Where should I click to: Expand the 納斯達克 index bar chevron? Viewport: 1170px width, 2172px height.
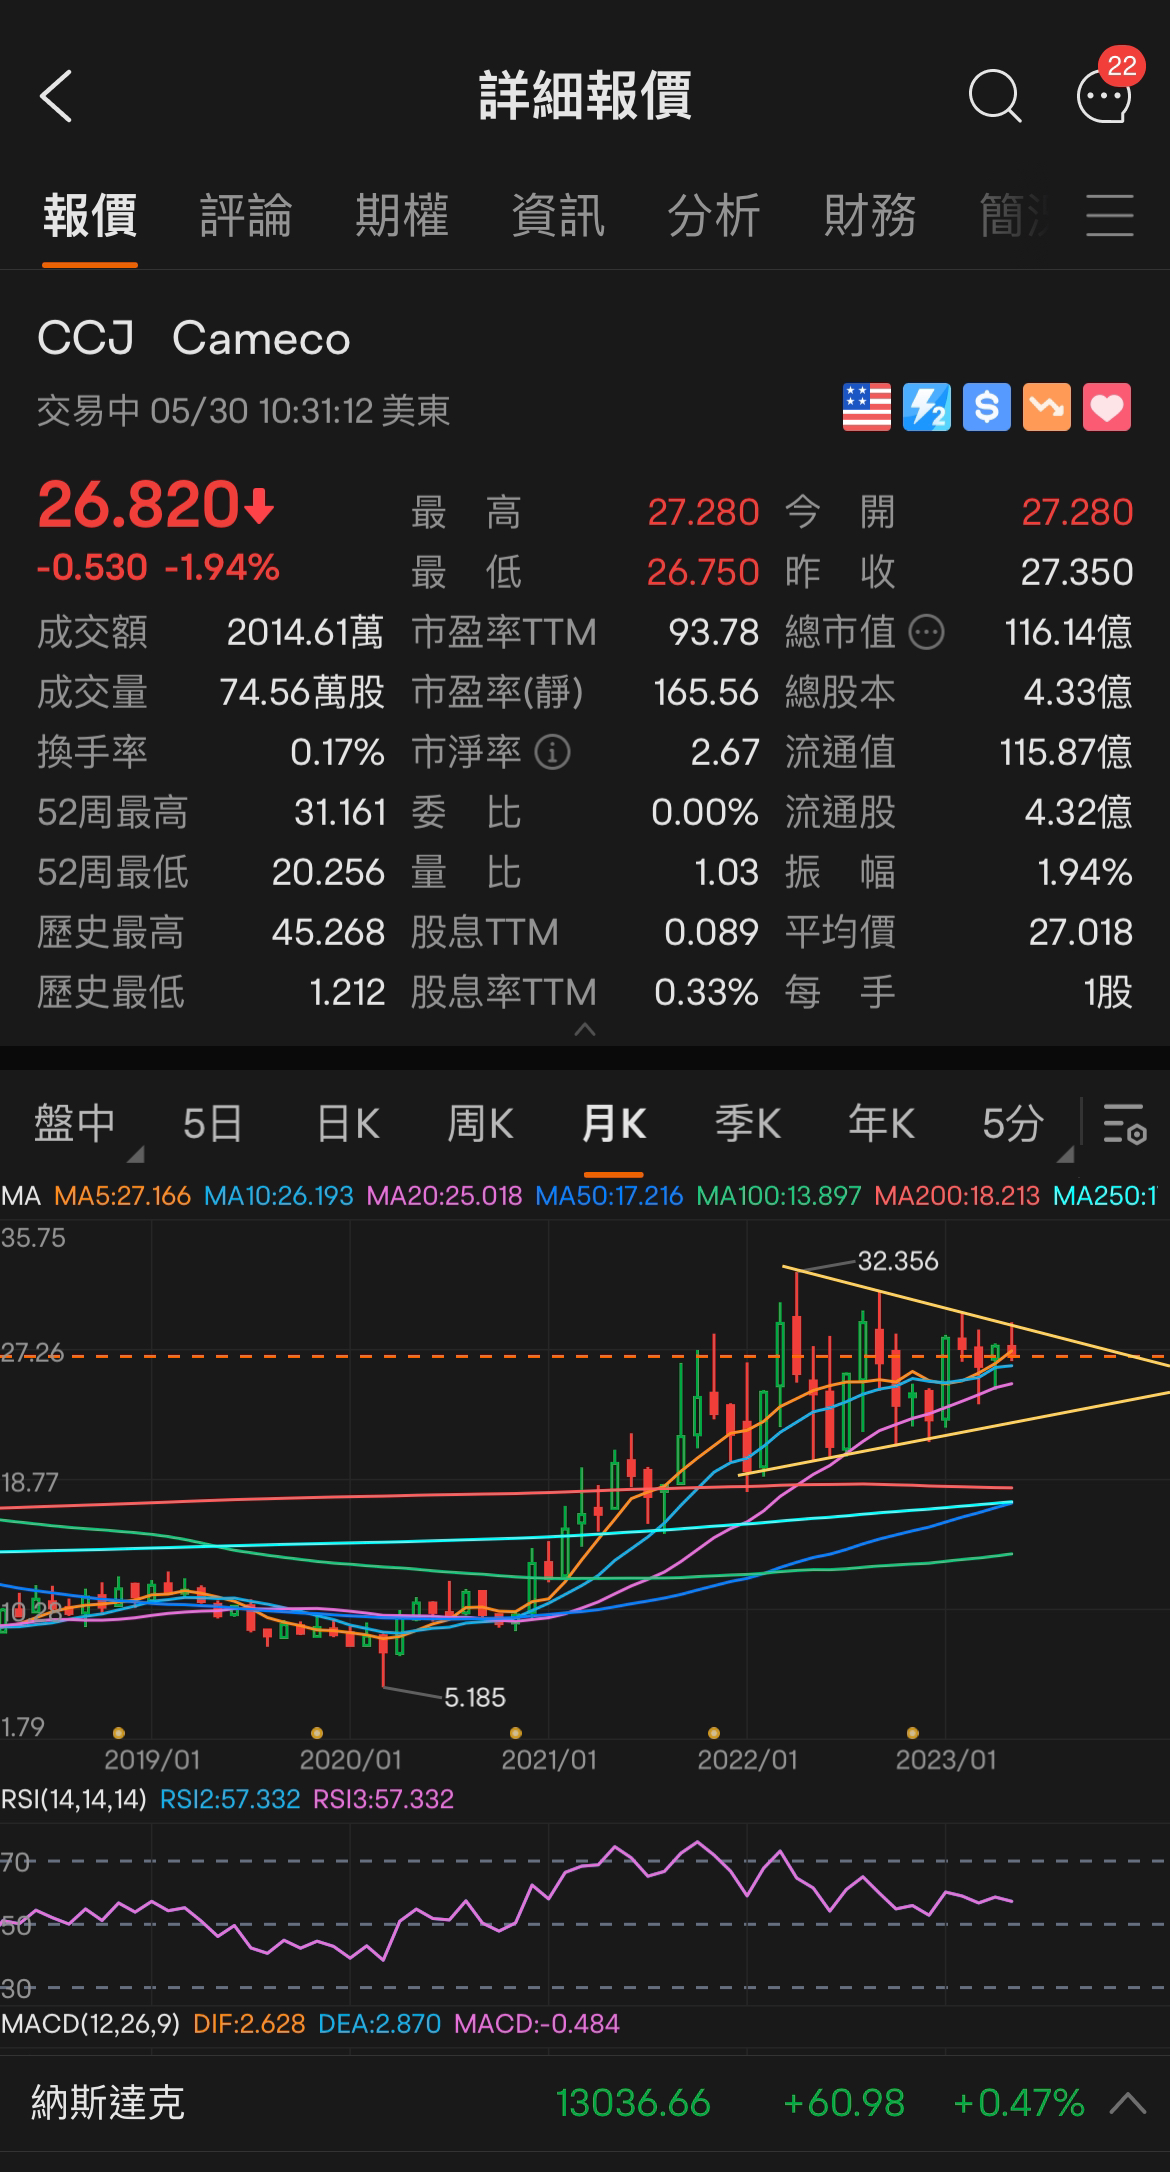pos(1128,2103)
